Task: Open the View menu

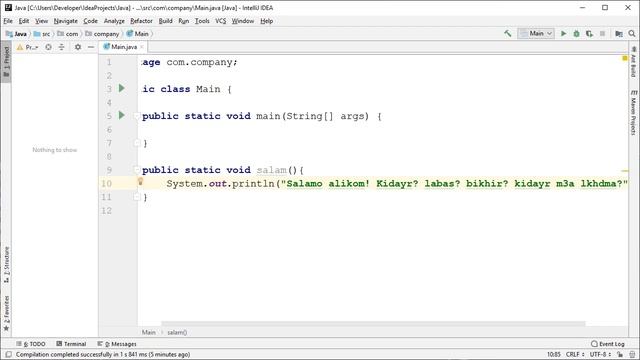Action: [x=41, y=21]
